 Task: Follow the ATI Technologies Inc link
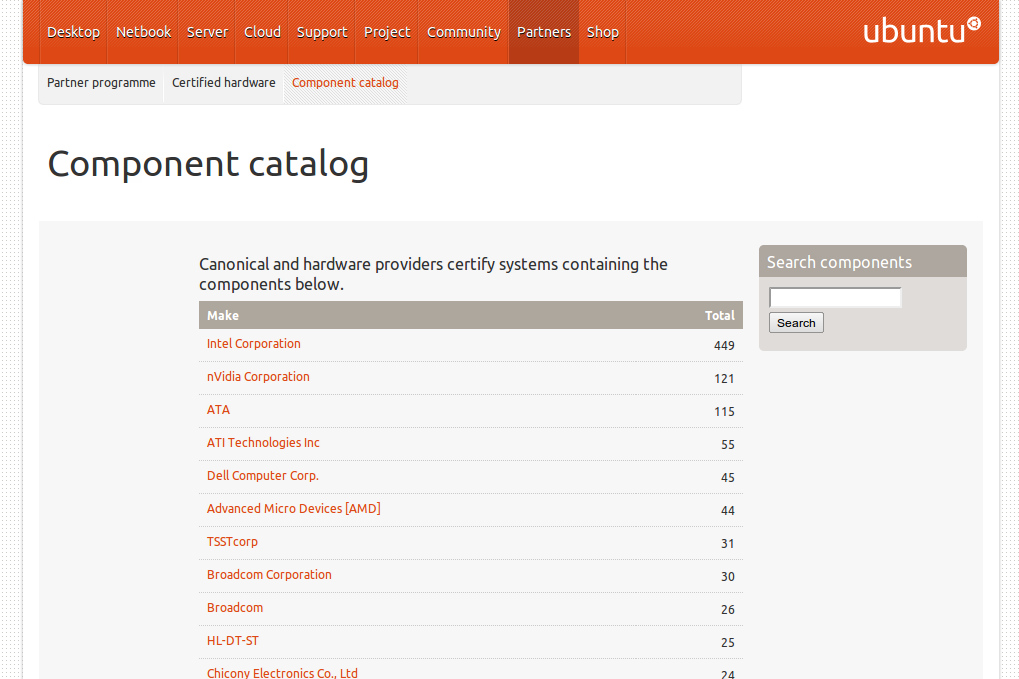[x=263, y=443]
